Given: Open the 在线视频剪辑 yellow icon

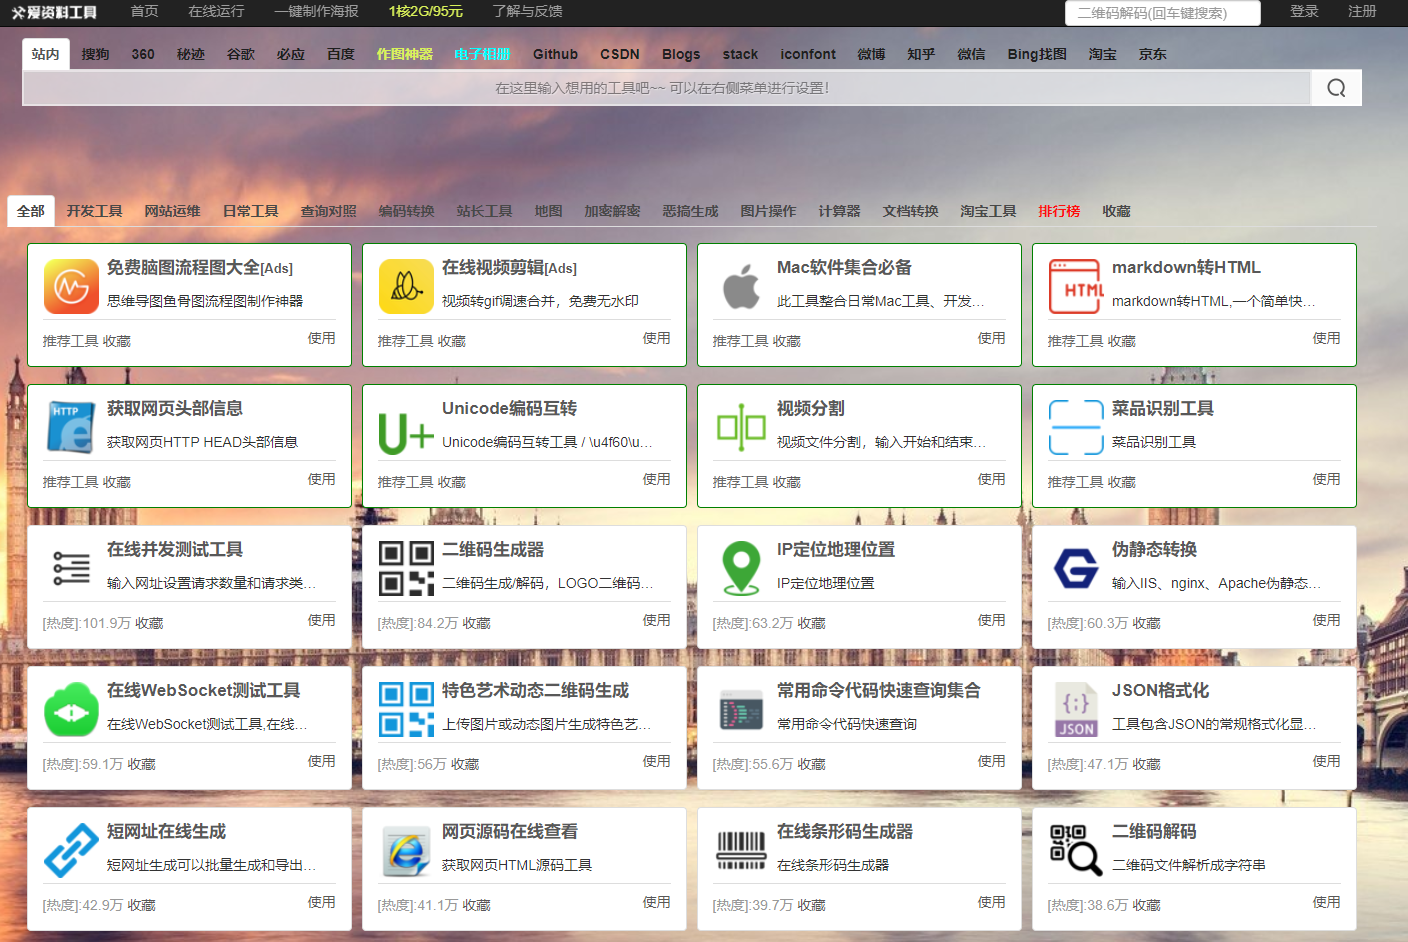Looking at the screenshot, I should pos(406,286).
